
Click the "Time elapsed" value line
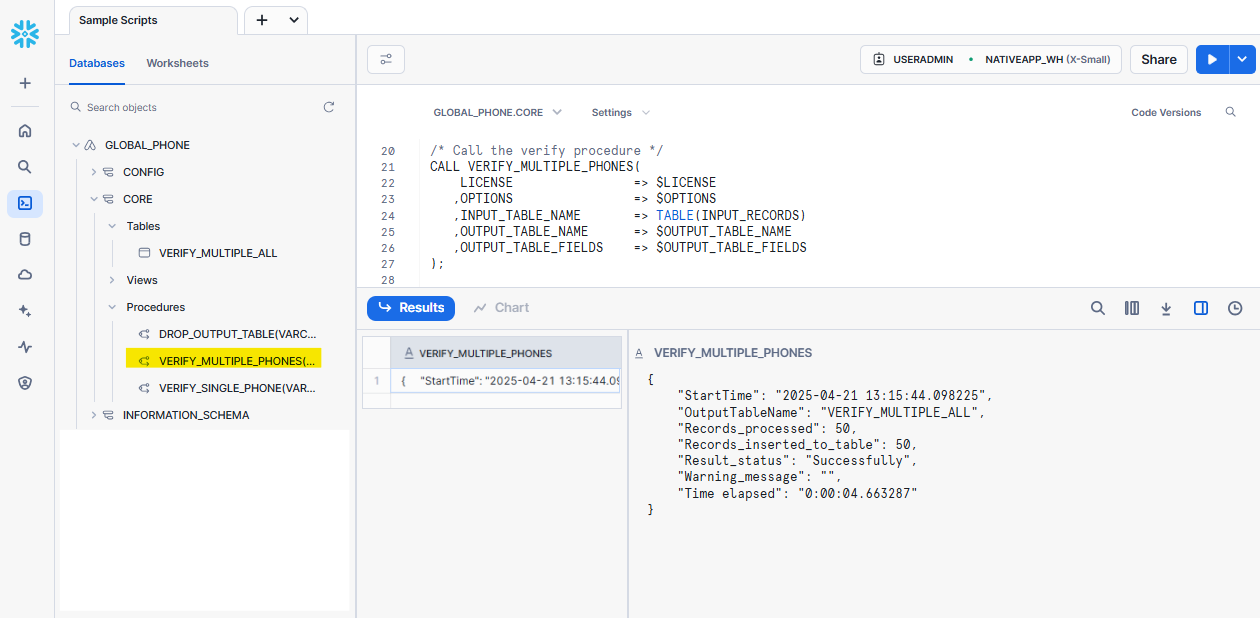tap(797, 493)
